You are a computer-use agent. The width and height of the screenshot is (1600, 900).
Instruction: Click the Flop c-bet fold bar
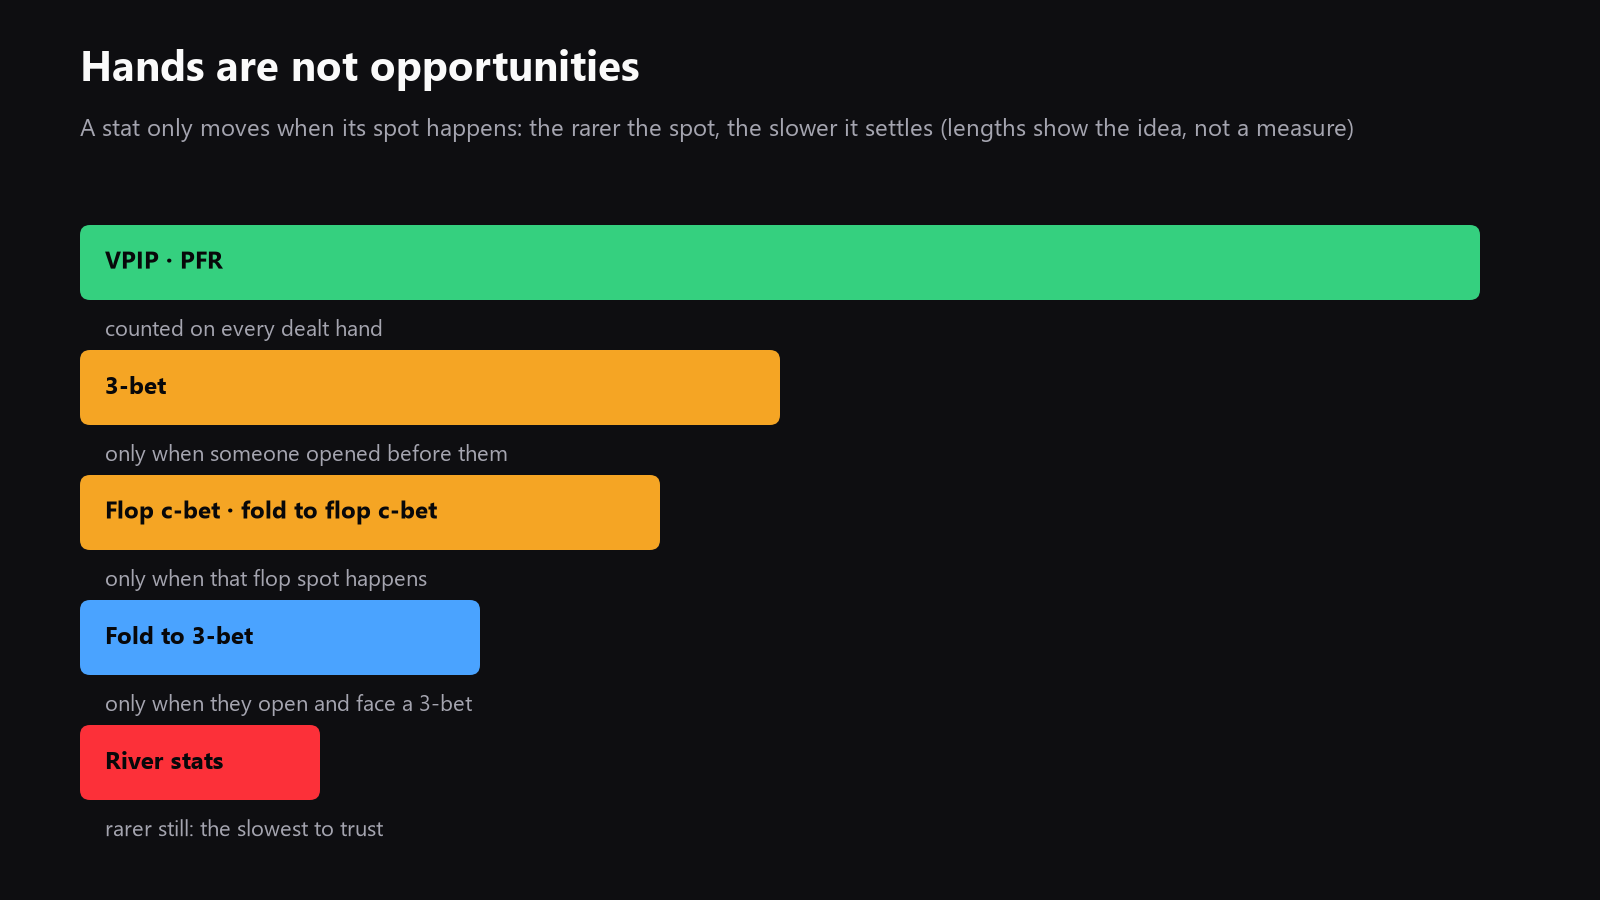[x=370, y=512]
